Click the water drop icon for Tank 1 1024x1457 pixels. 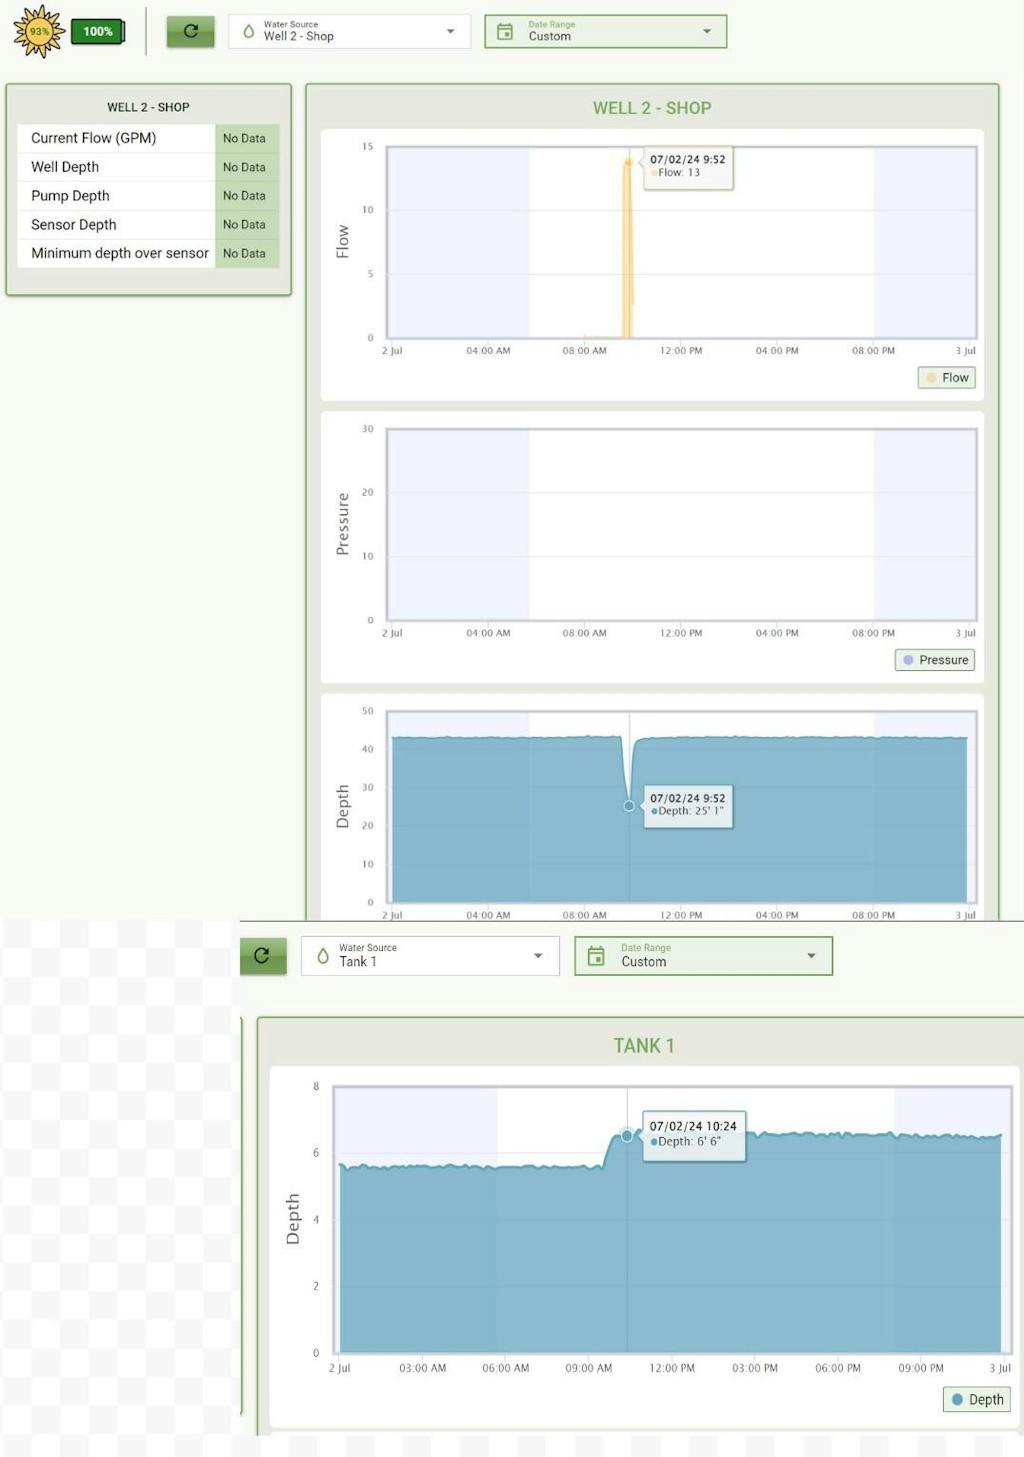click(x=323, y=956)
